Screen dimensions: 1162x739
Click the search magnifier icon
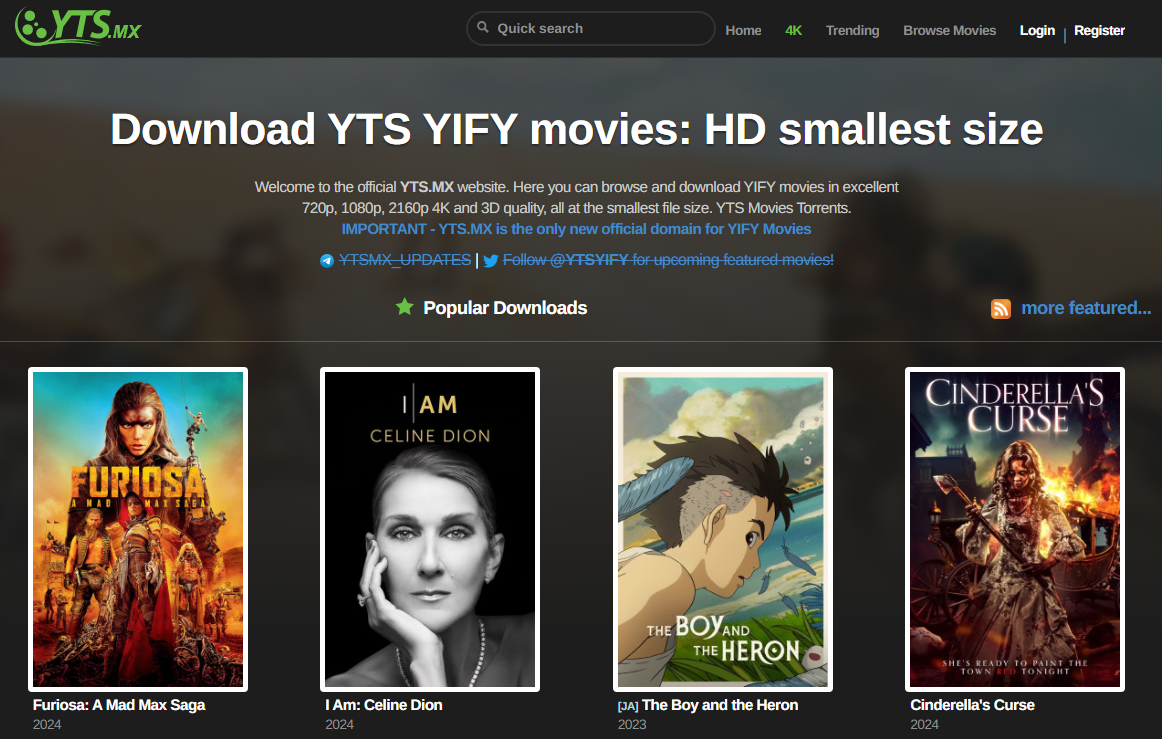coord(482,27)
